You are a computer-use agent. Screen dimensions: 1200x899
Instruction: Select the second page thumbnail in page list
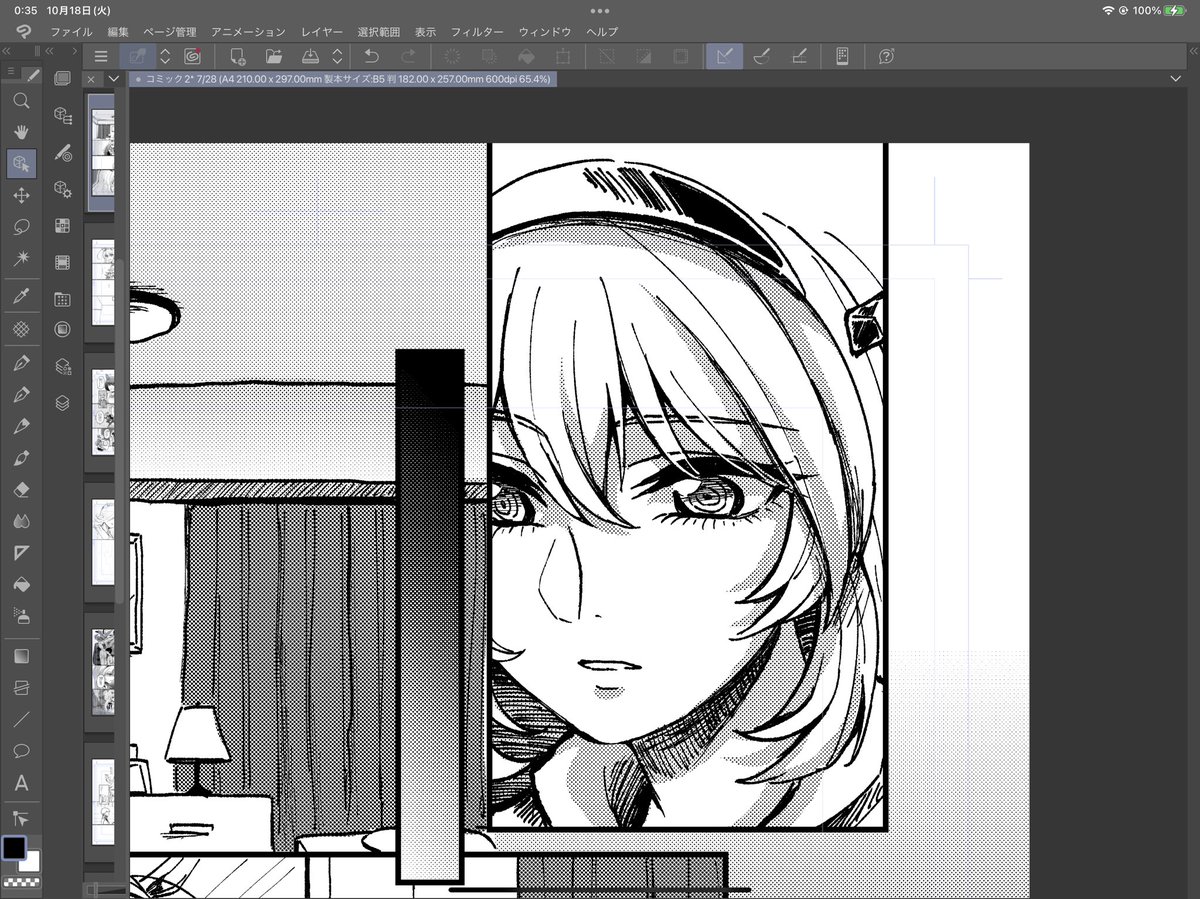click(x=104, y=281)
